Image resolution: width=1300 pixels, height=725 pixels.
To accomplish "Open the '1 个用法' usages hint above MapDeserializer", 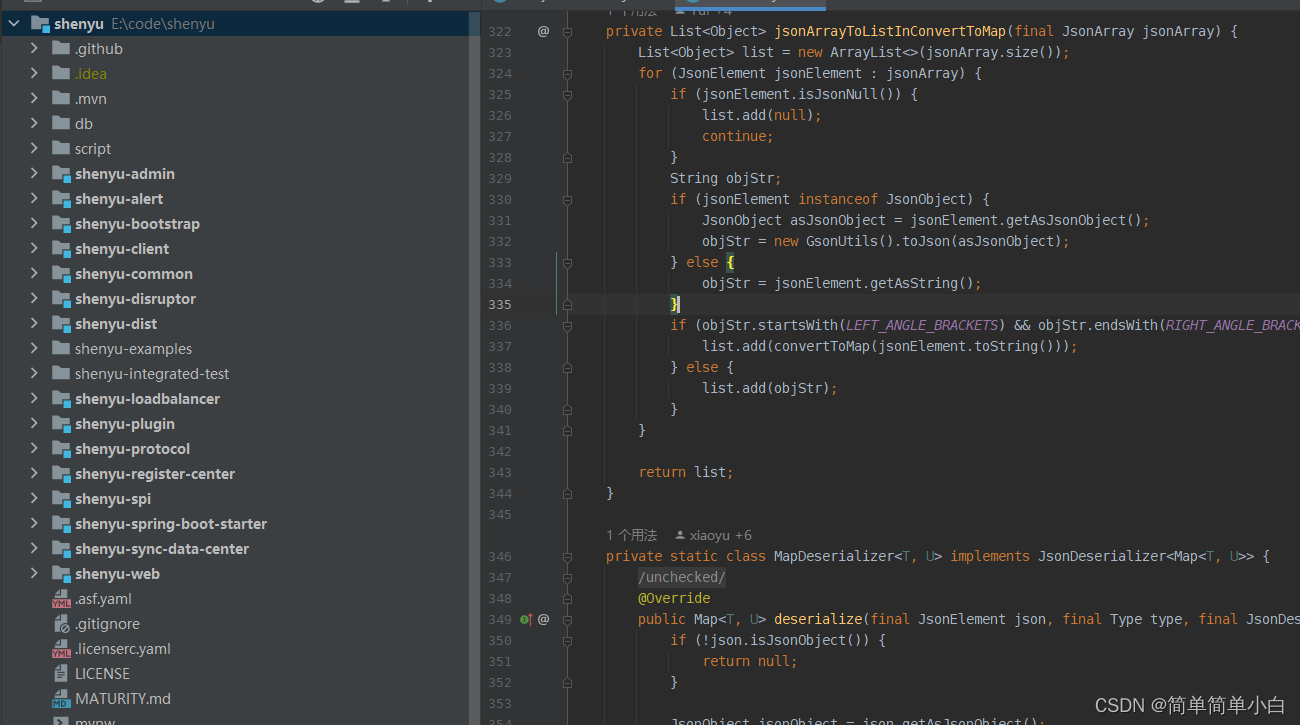I will click(632, 535).
